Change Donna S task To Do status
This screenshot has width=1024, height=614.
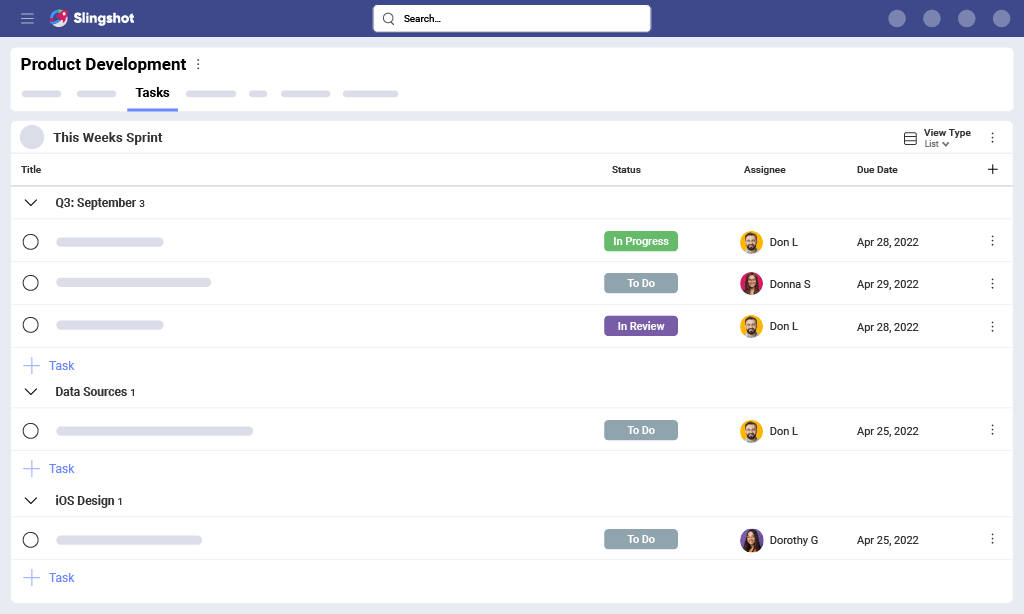(x=641, y=283)
